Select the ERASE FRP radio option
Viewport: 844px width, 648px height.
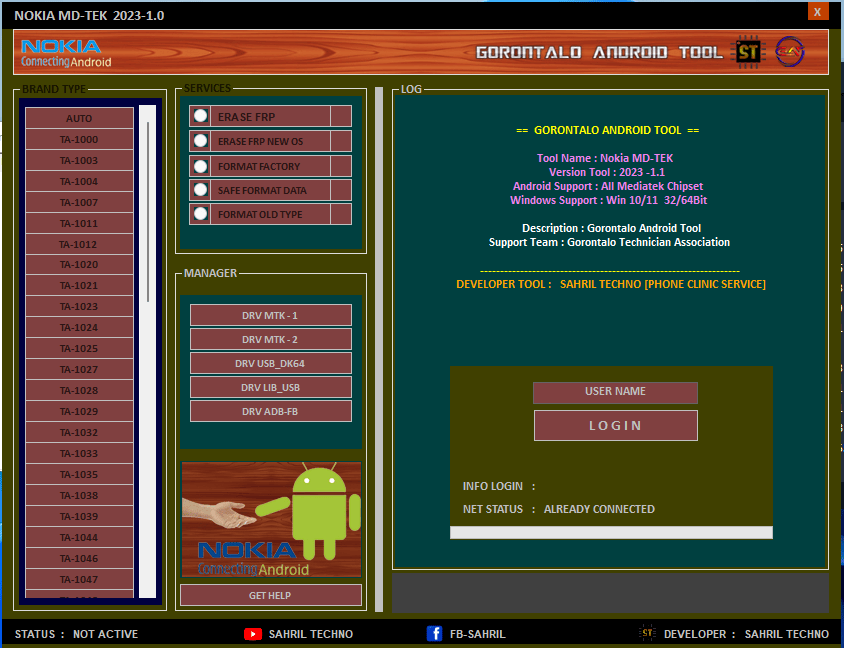tap(200, 117)
